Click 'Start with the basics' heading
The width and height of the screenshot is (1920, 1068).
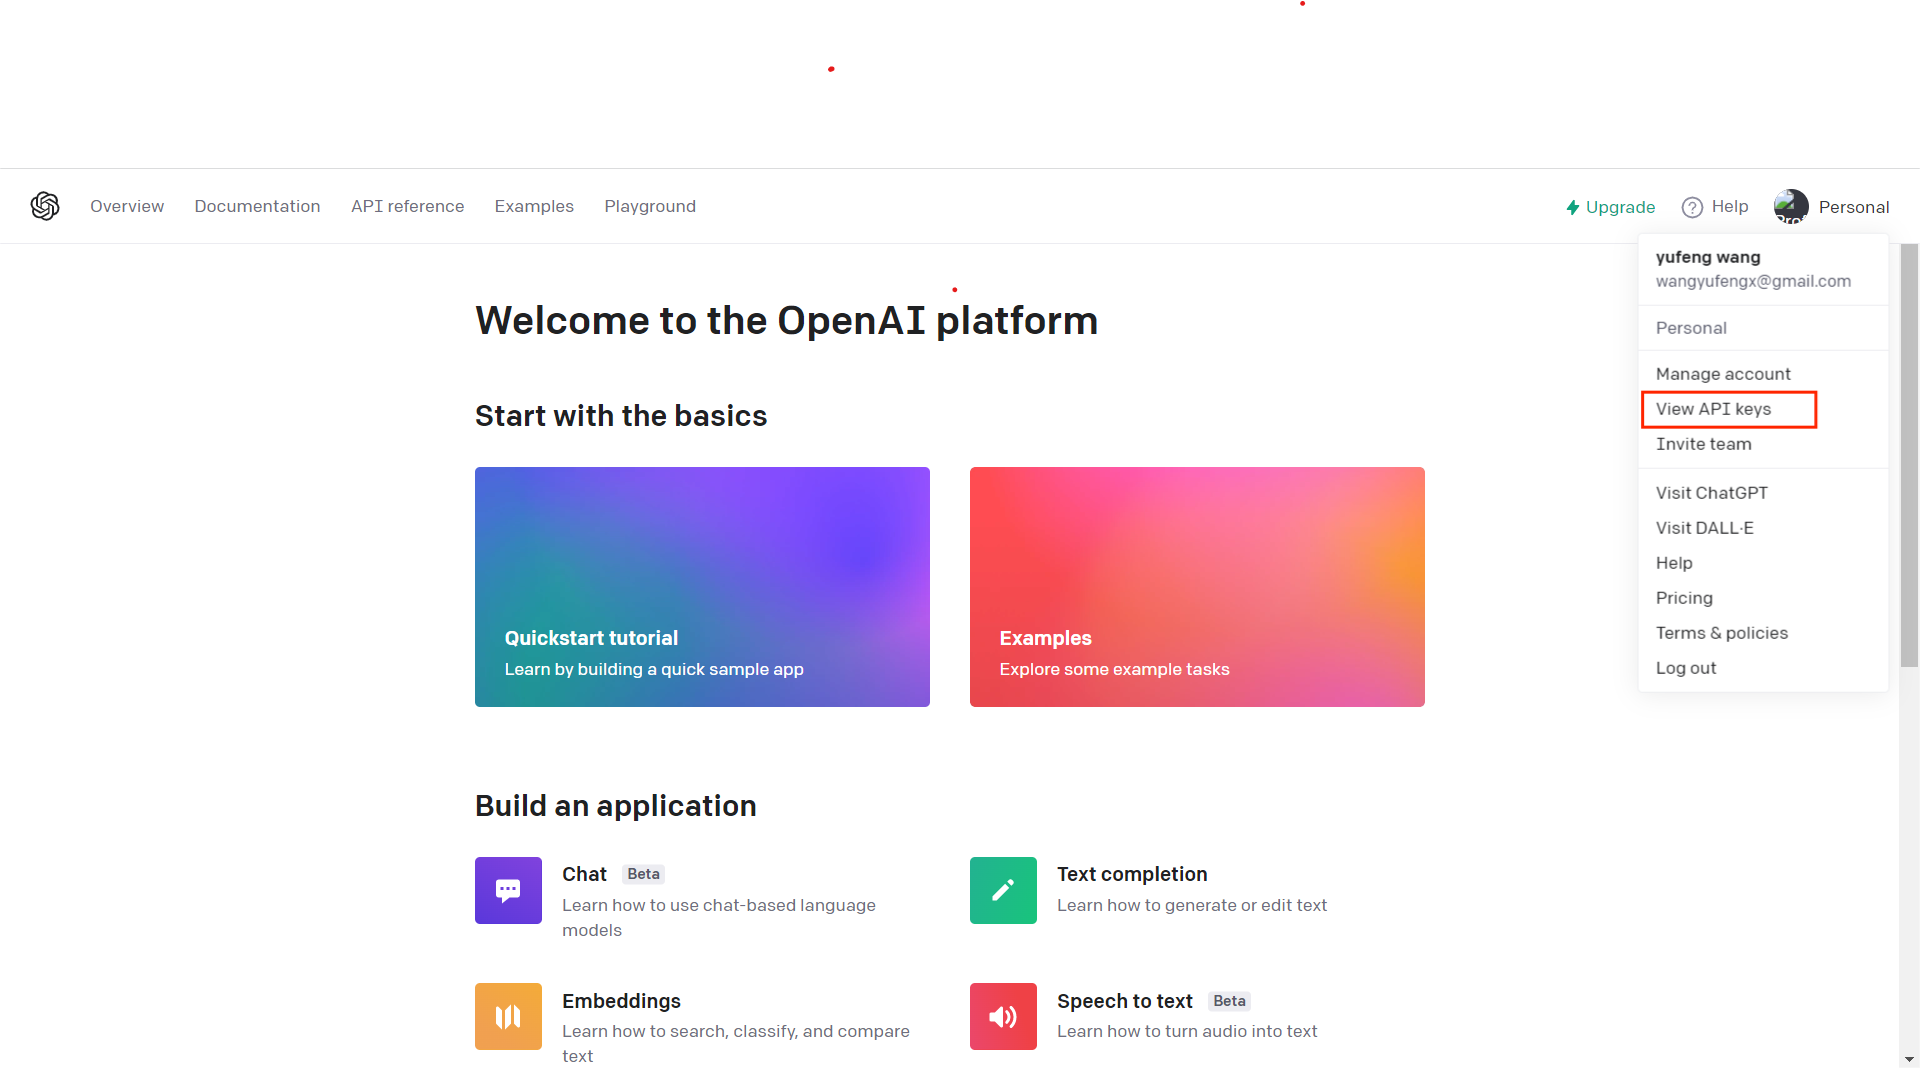[x=621, y=416]
